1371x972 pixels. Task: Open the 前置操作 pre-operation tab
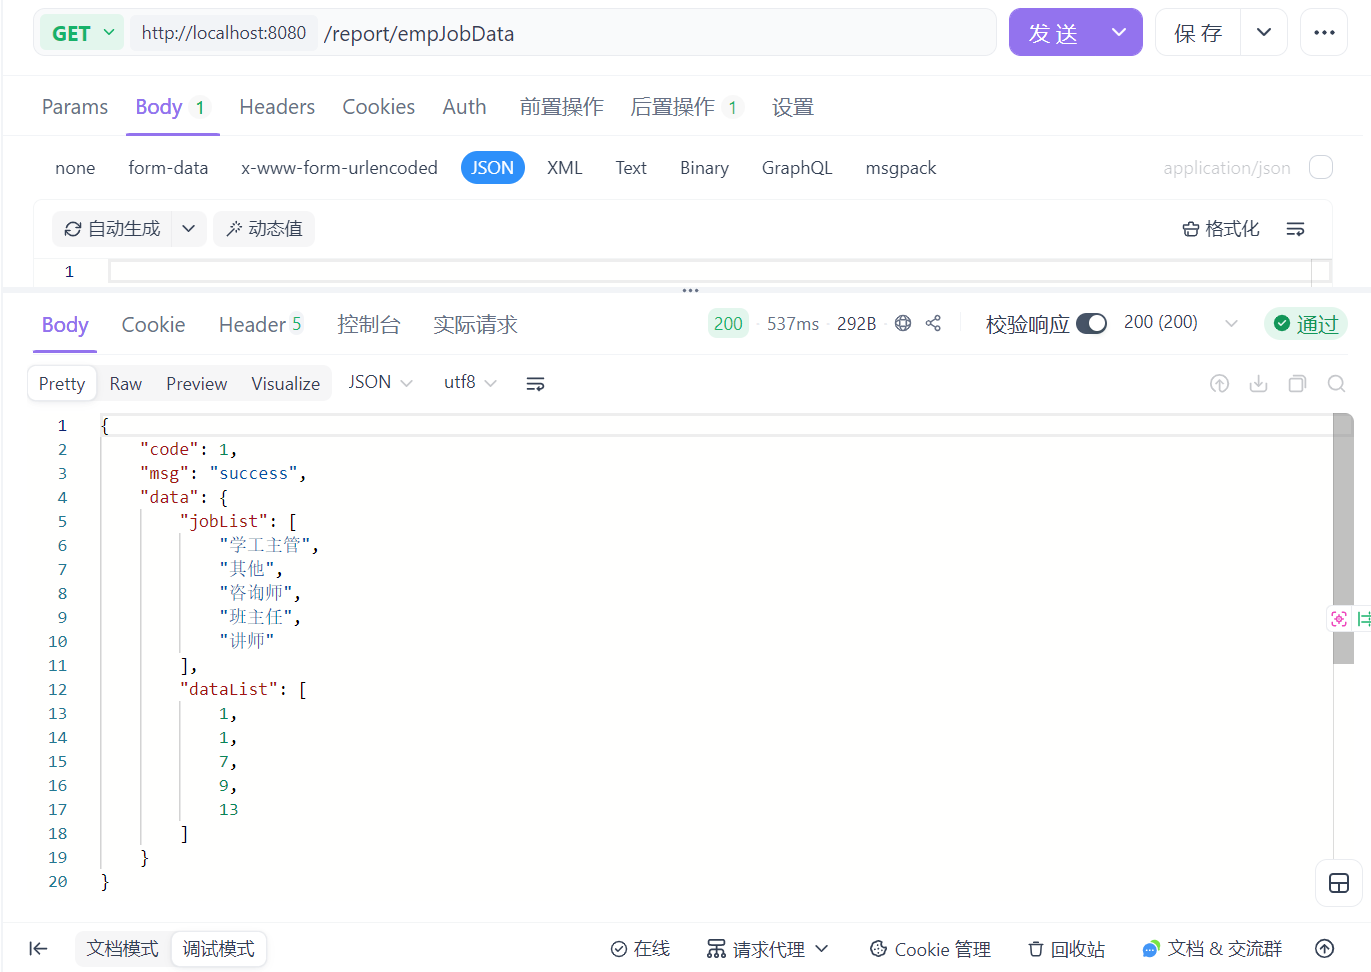tap(561, 107)
